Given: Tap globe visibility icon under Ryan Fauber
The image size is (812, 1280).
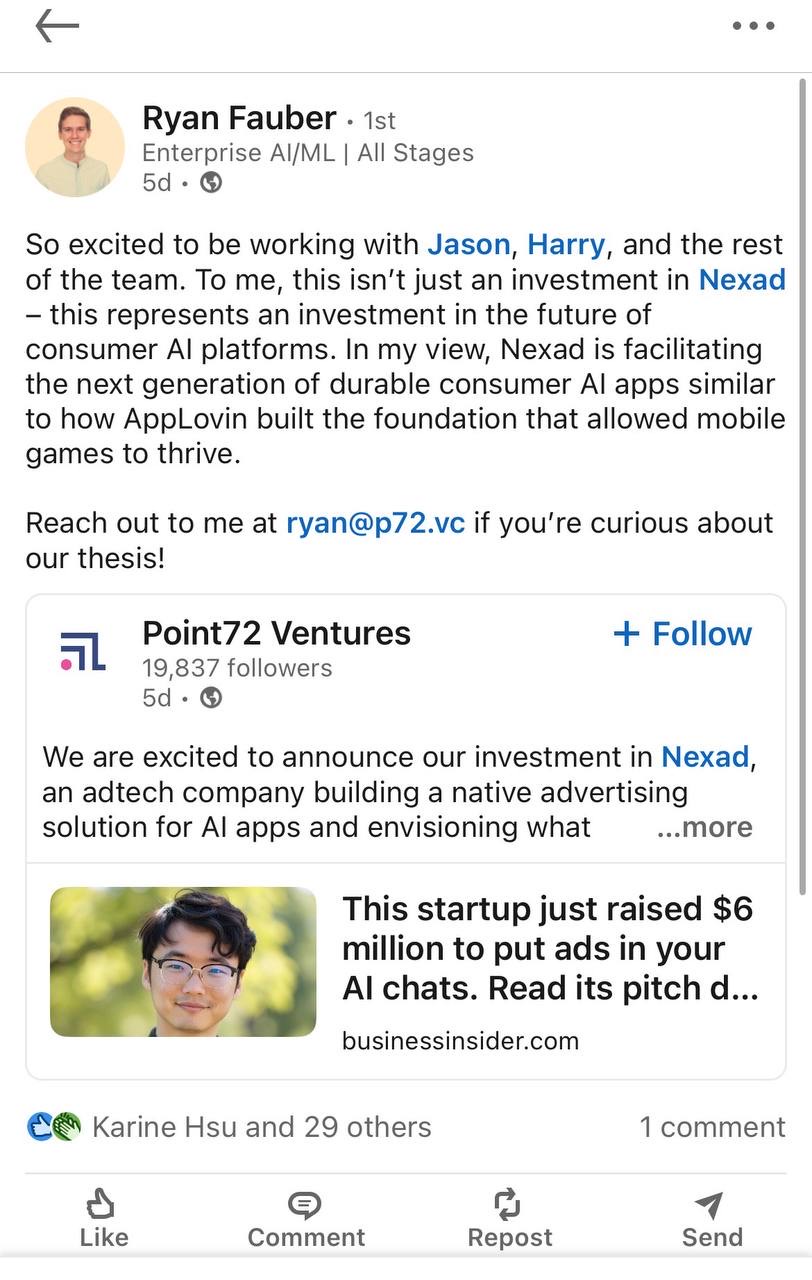Looking at the screenshot, I should click(x=211, y=183).
